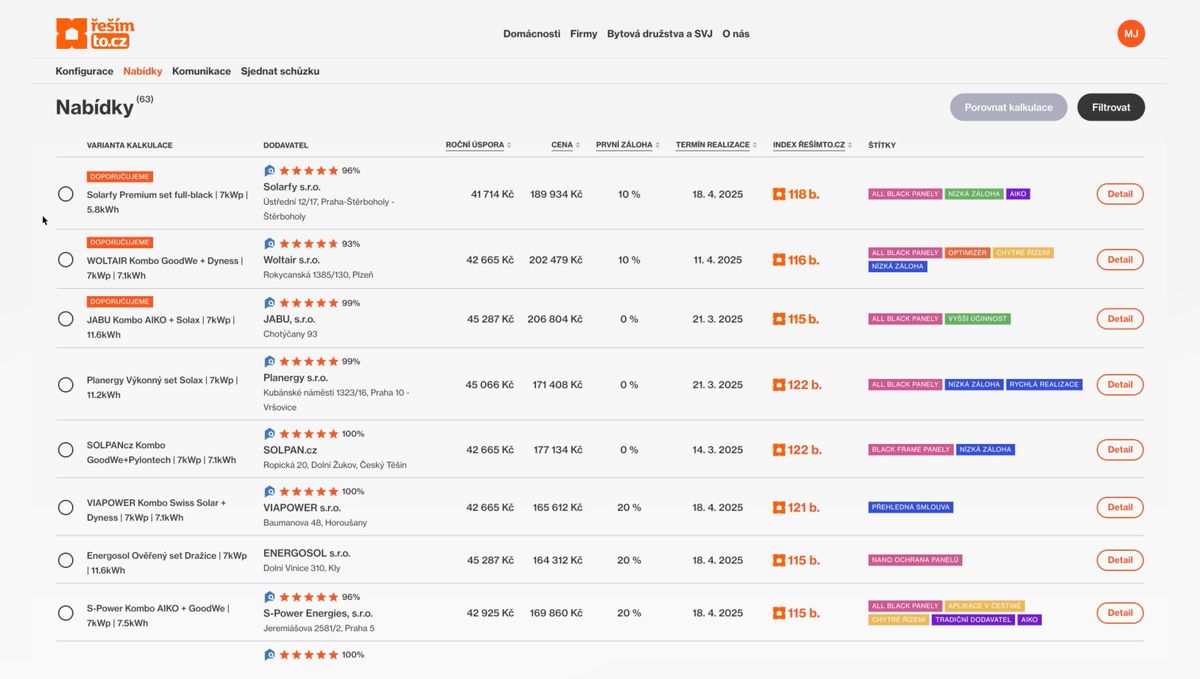
Task: Click the index icon in the JABU Kombo row
Action: (779, 319)
